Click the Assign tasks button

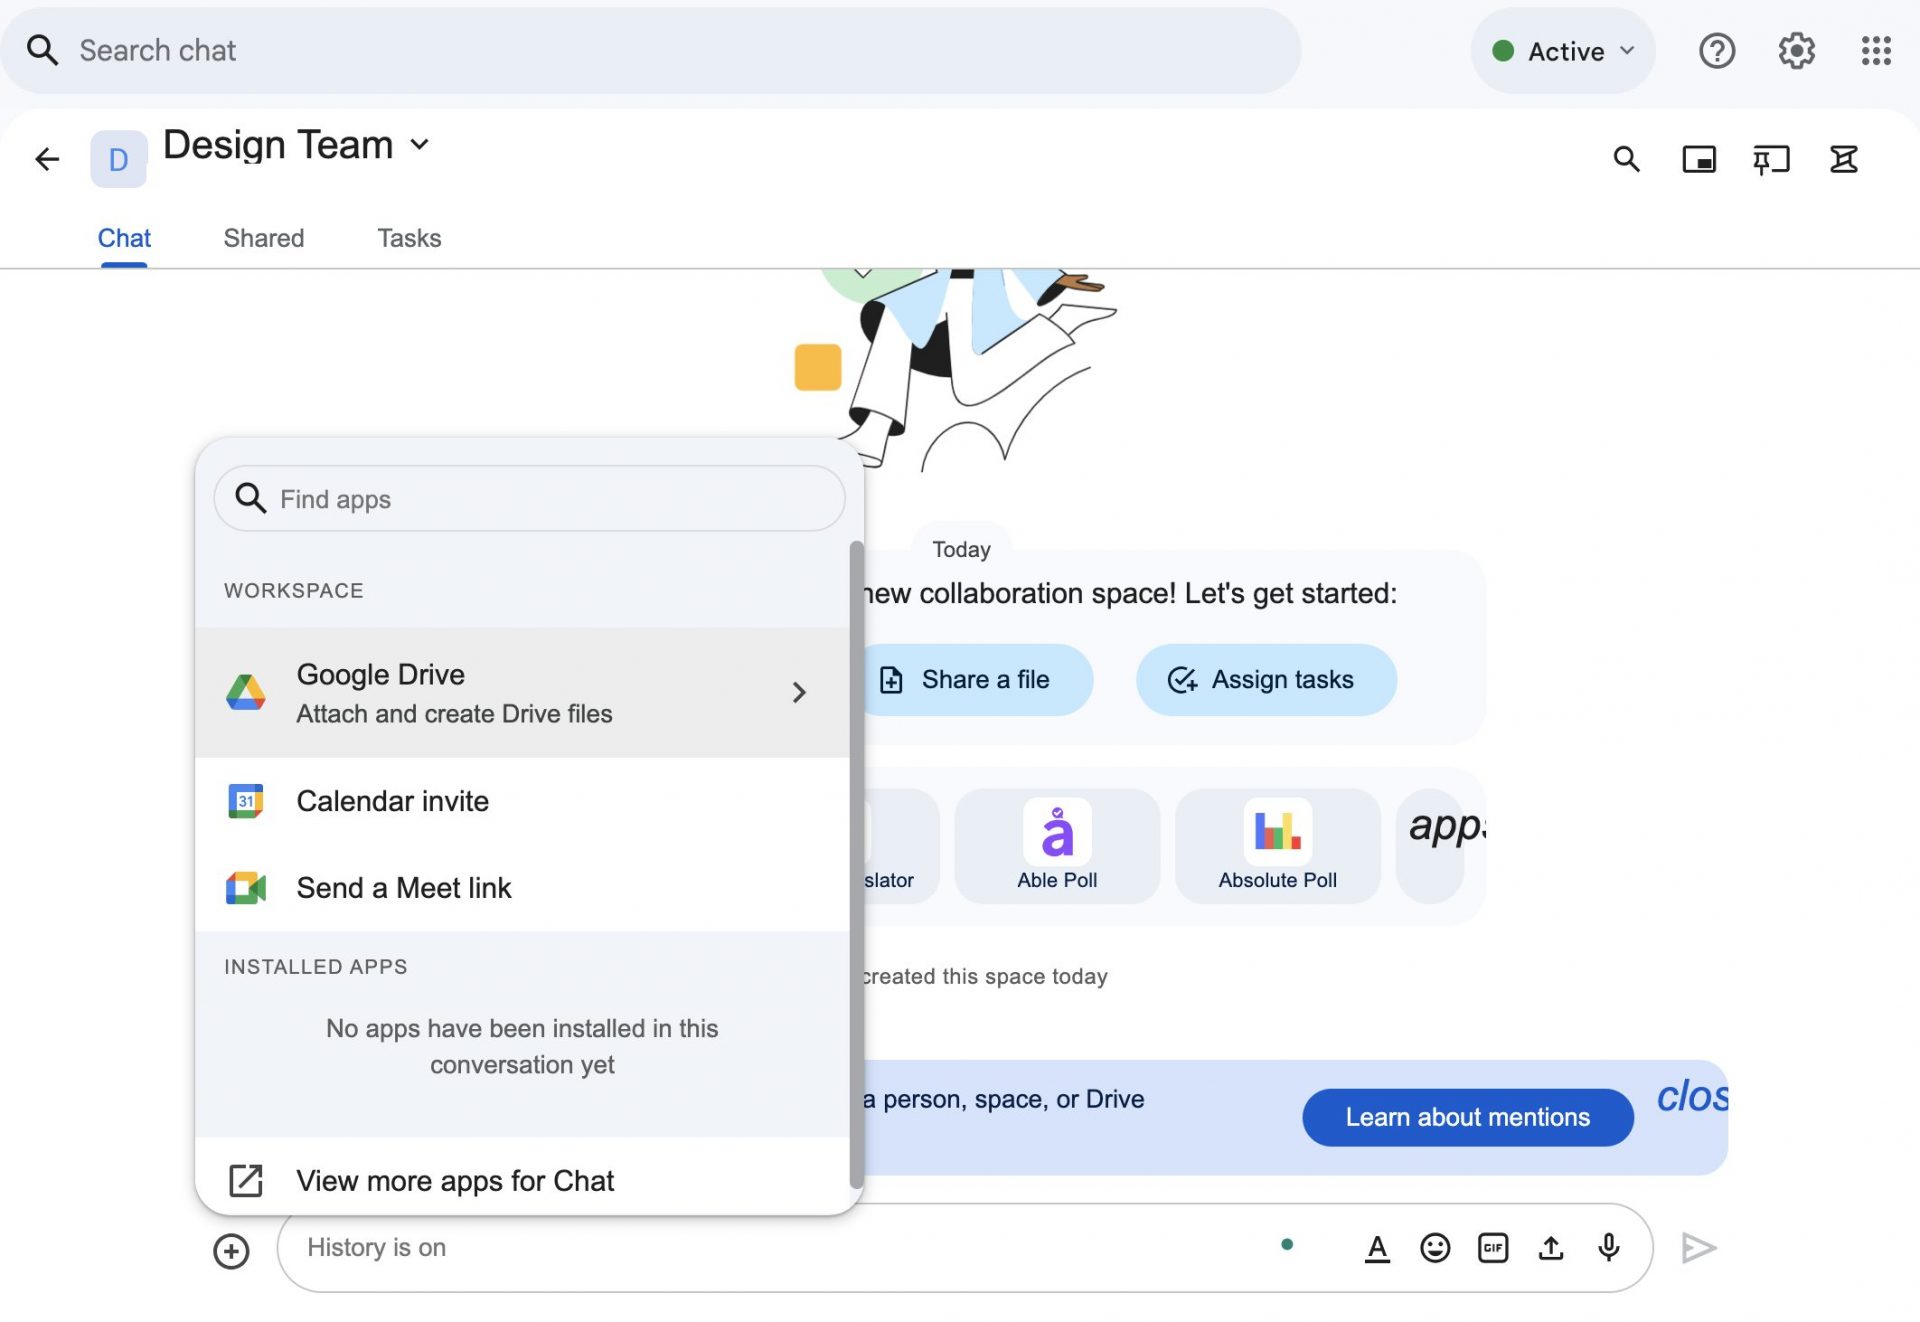click(x=1265, y=680)
